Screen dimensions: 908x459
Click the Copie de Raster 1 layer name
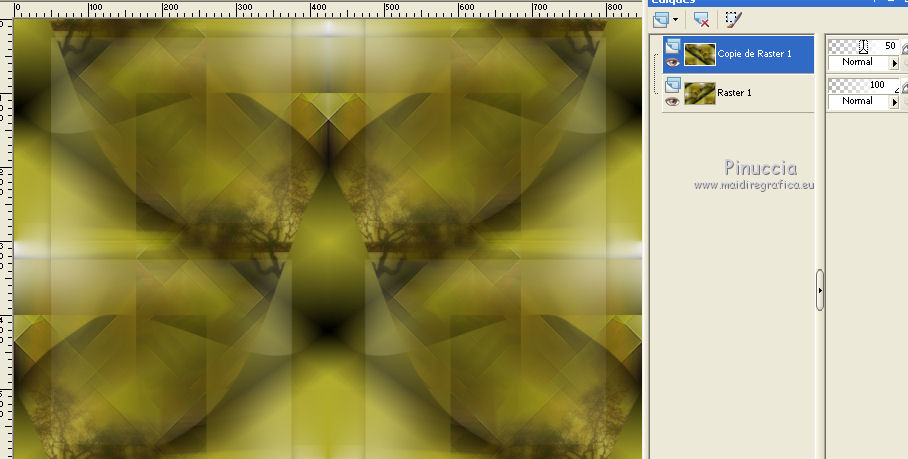[x=755, y=54]
